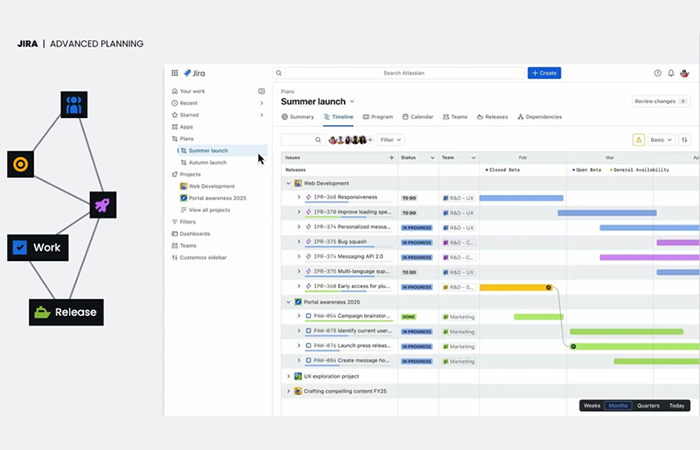Screen dimensions: 700x450
Task: Select the Months timeline scale
Action: (618, 405)
